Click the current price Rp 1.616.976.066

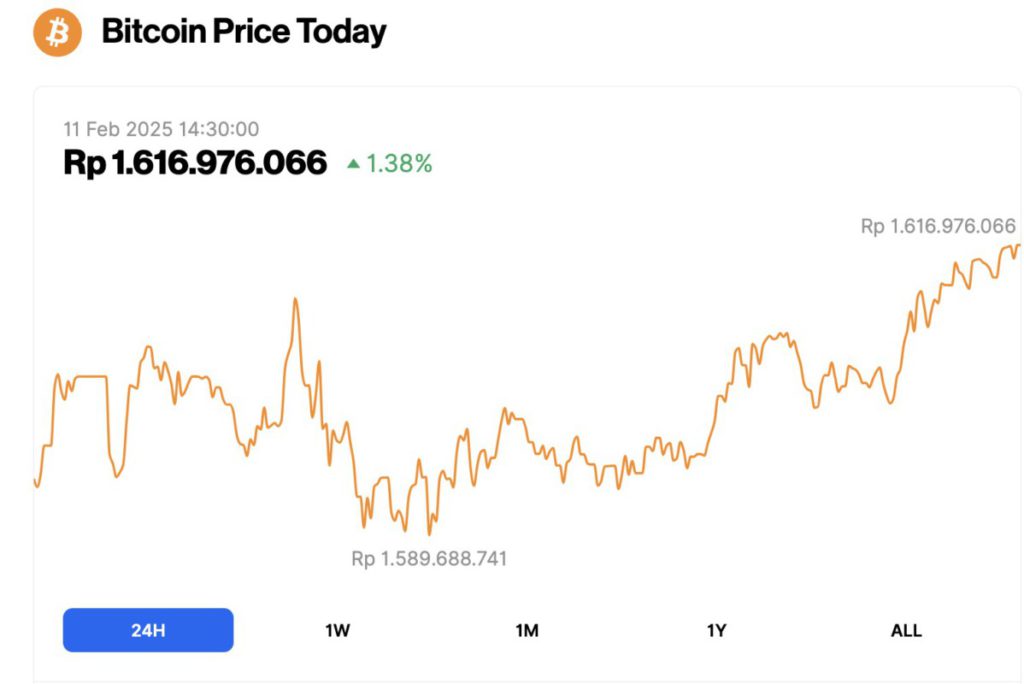coord(195,161)
